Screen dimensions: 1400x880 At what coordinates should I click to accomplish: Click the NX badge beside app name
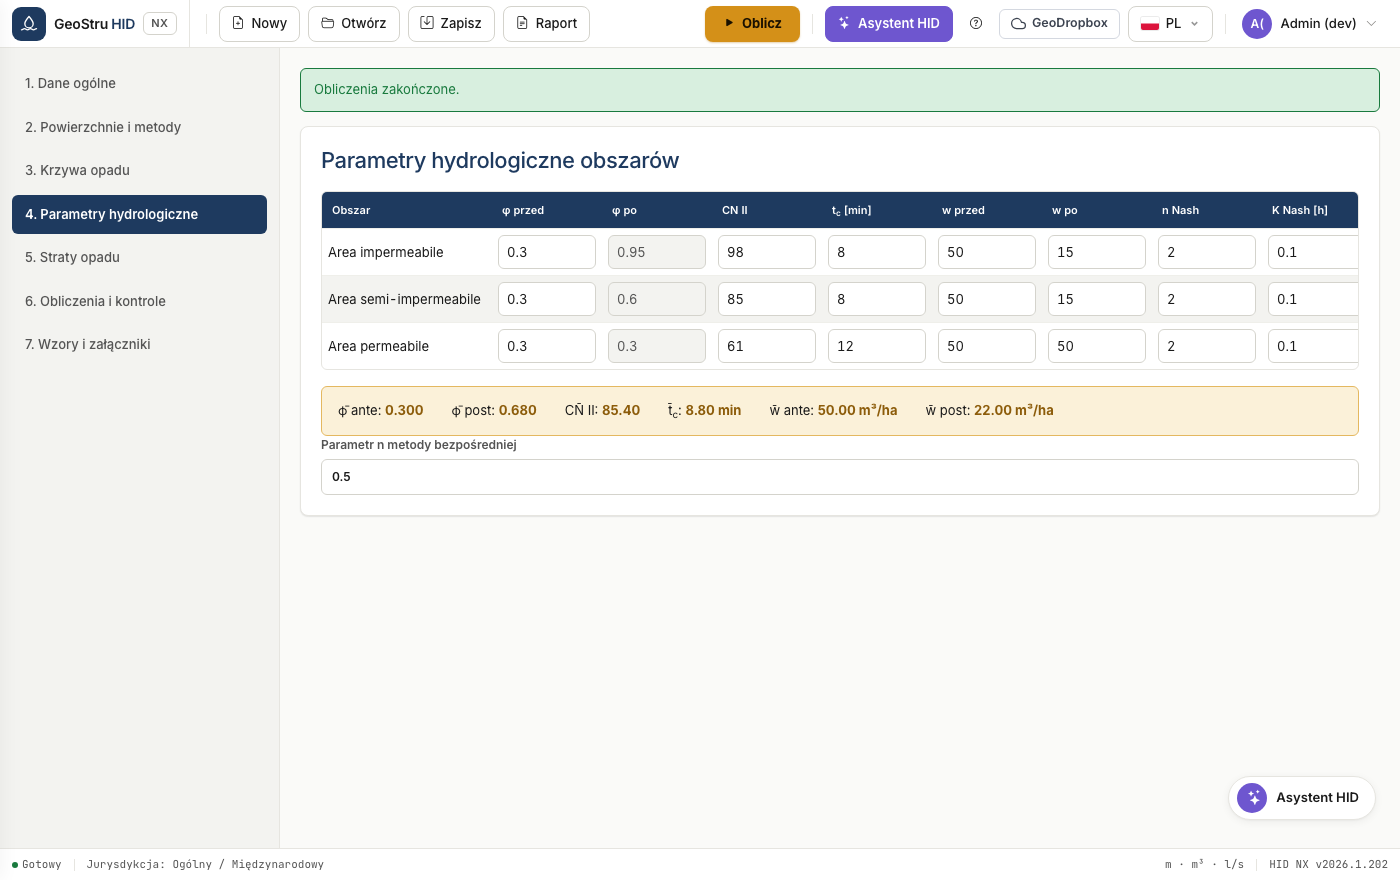[160, 23]
